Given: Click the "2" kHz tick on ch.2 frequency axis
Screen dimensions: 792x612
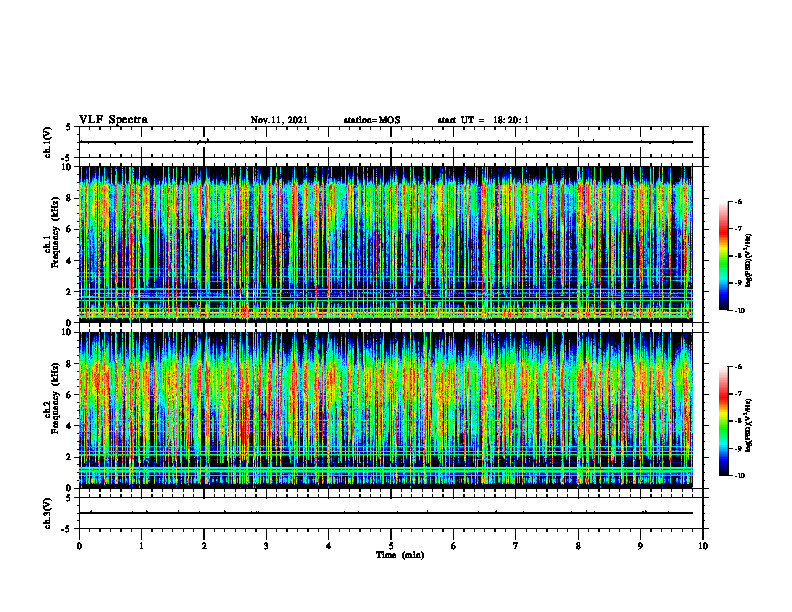Looking at the screenshot, I should 70,457.
